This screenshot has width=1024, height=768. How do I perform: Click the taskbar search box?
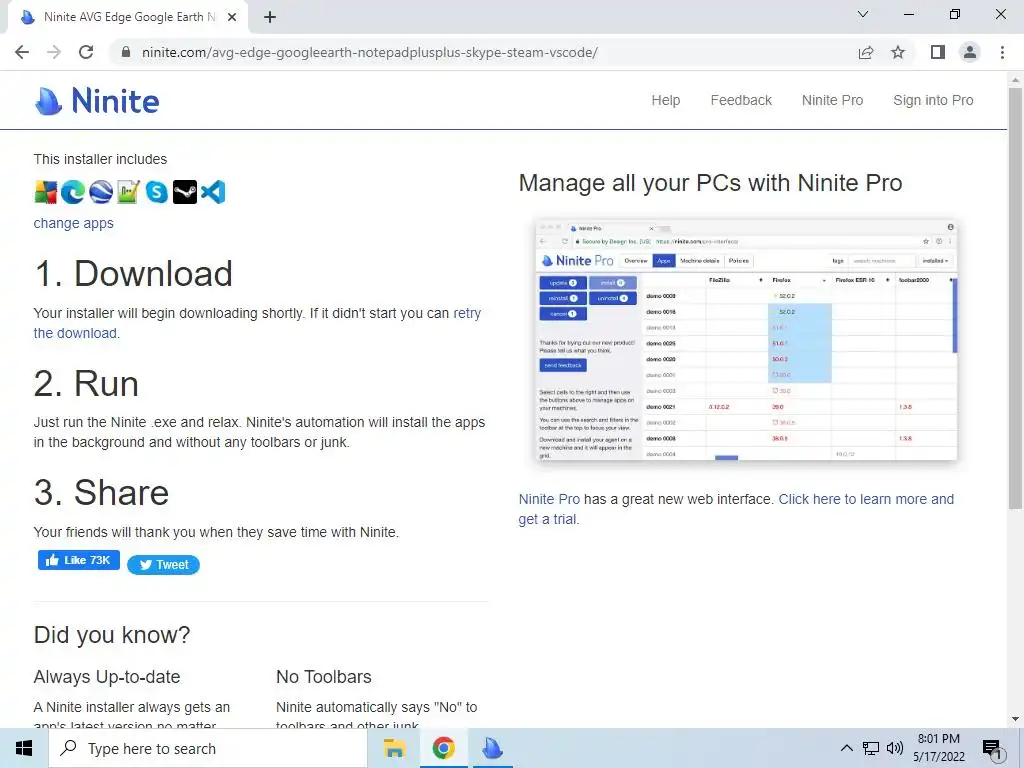[x=208, y=748]
